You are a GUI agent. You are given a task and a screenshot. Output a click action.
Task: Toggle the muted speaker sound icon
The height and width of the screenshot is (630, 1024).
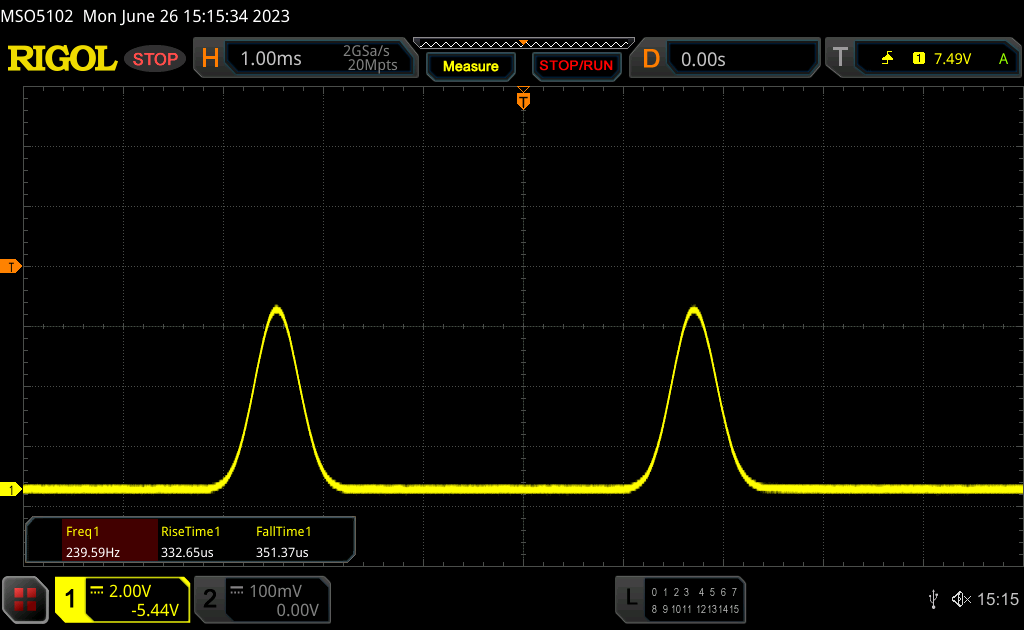961,599
